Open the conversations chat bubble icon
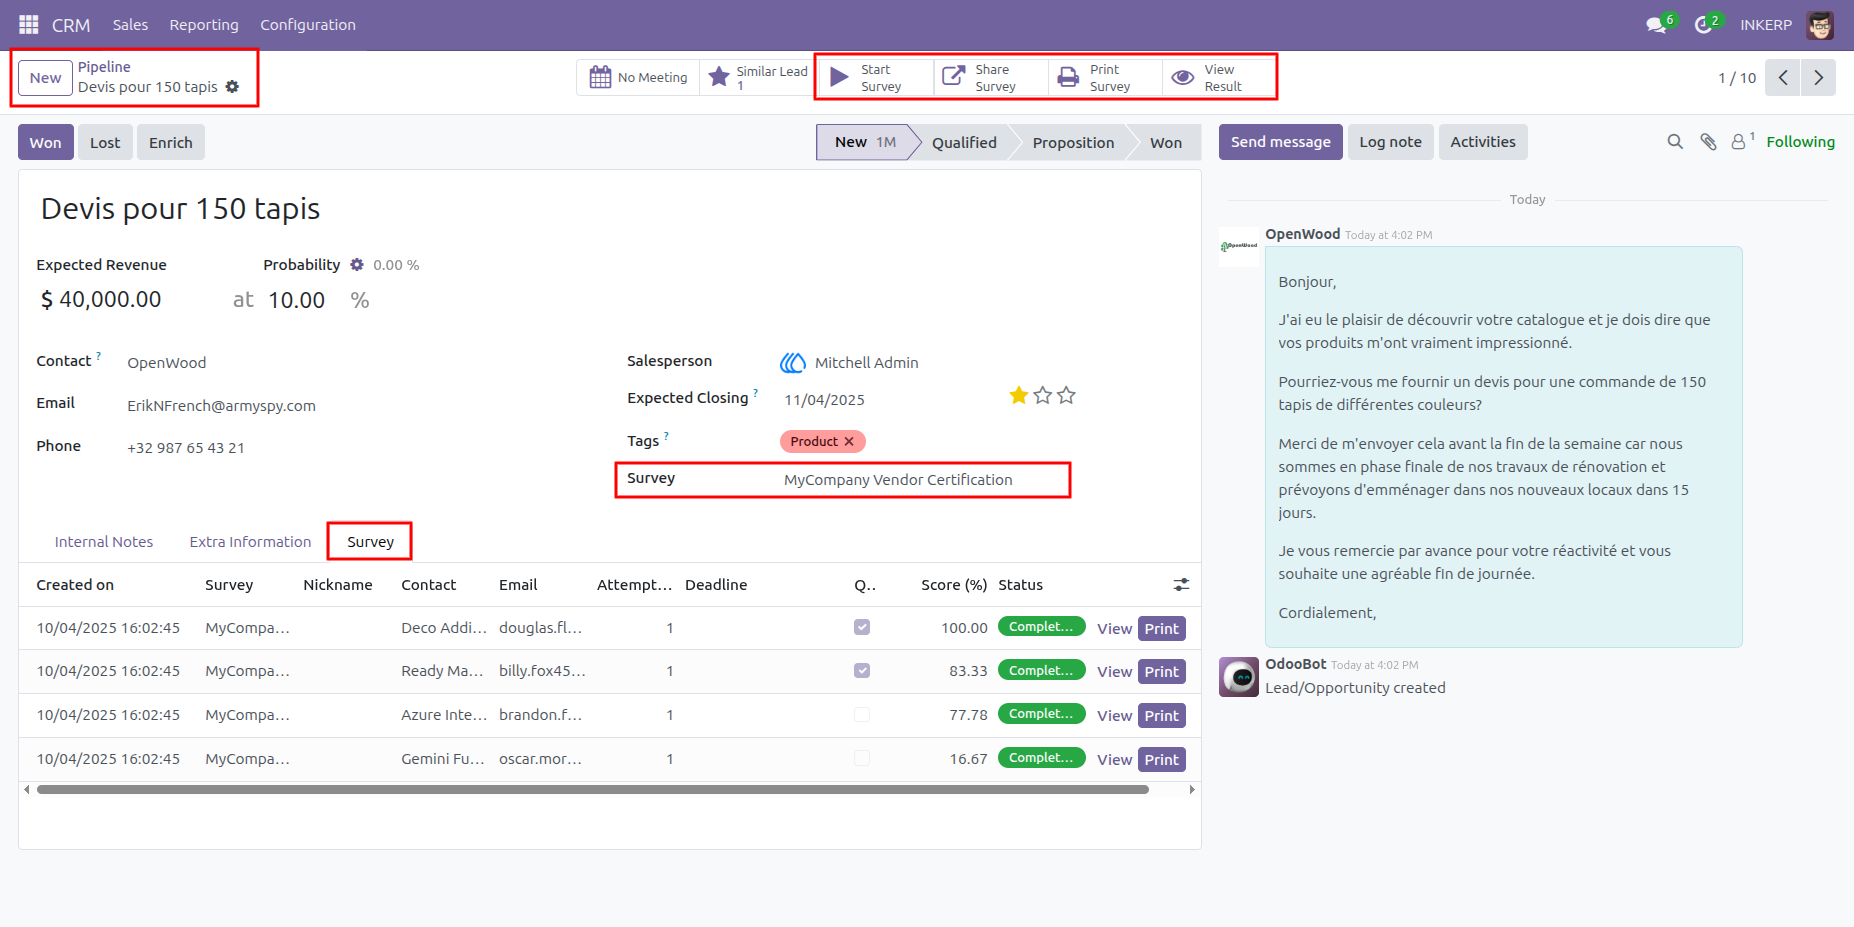 coord(1657,25)
